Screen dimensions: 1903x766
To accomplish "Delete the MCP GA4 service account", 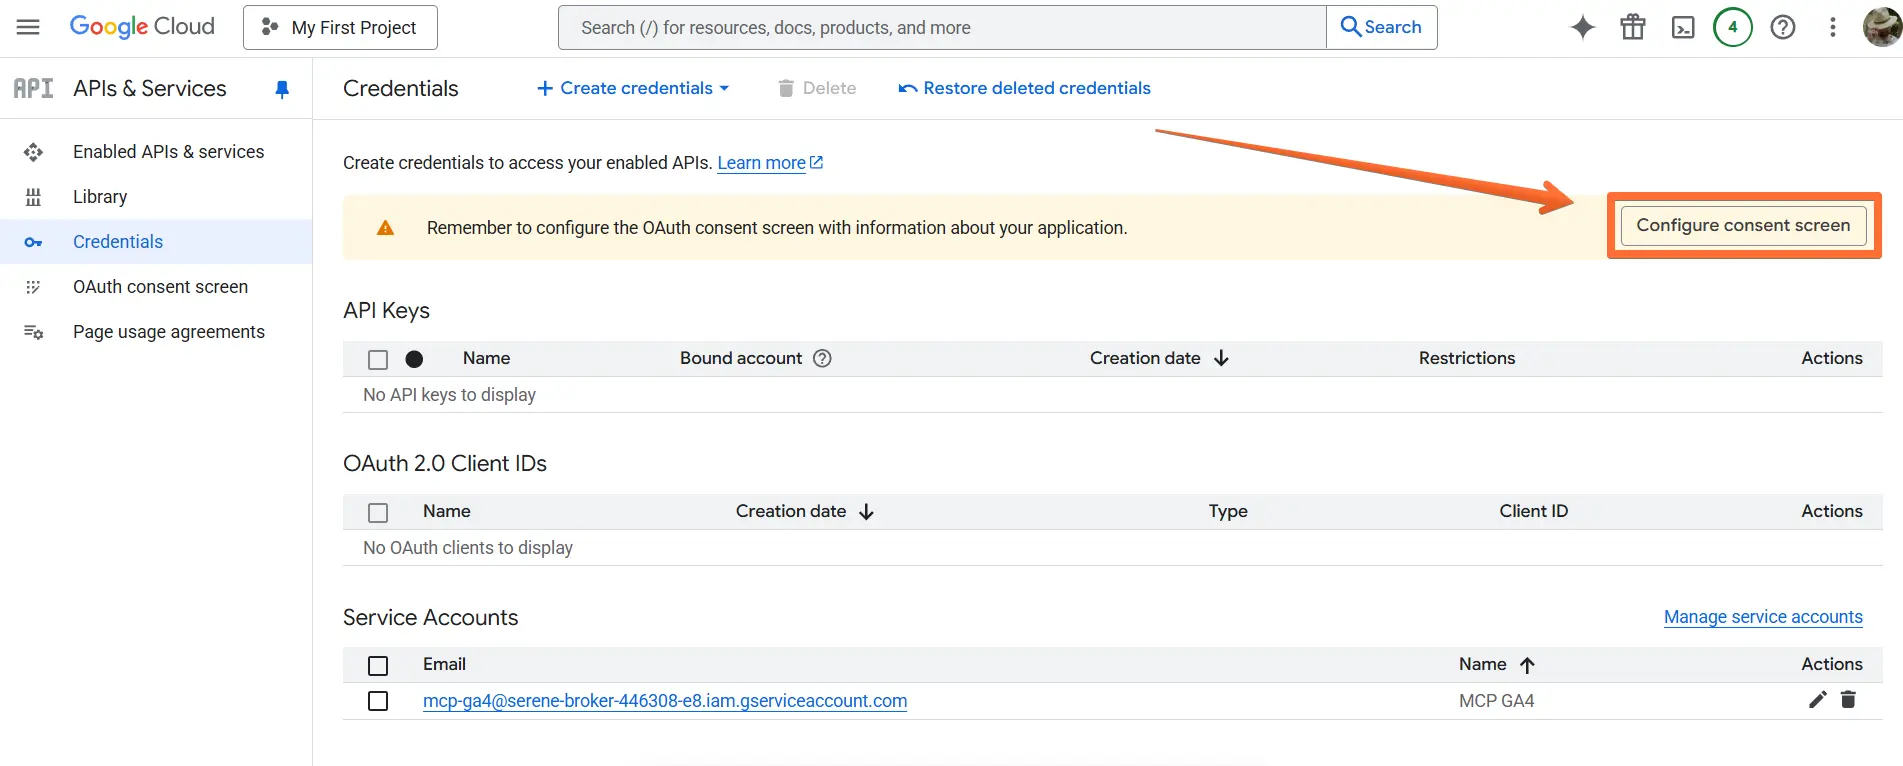I will click(x=1848, y=700).
